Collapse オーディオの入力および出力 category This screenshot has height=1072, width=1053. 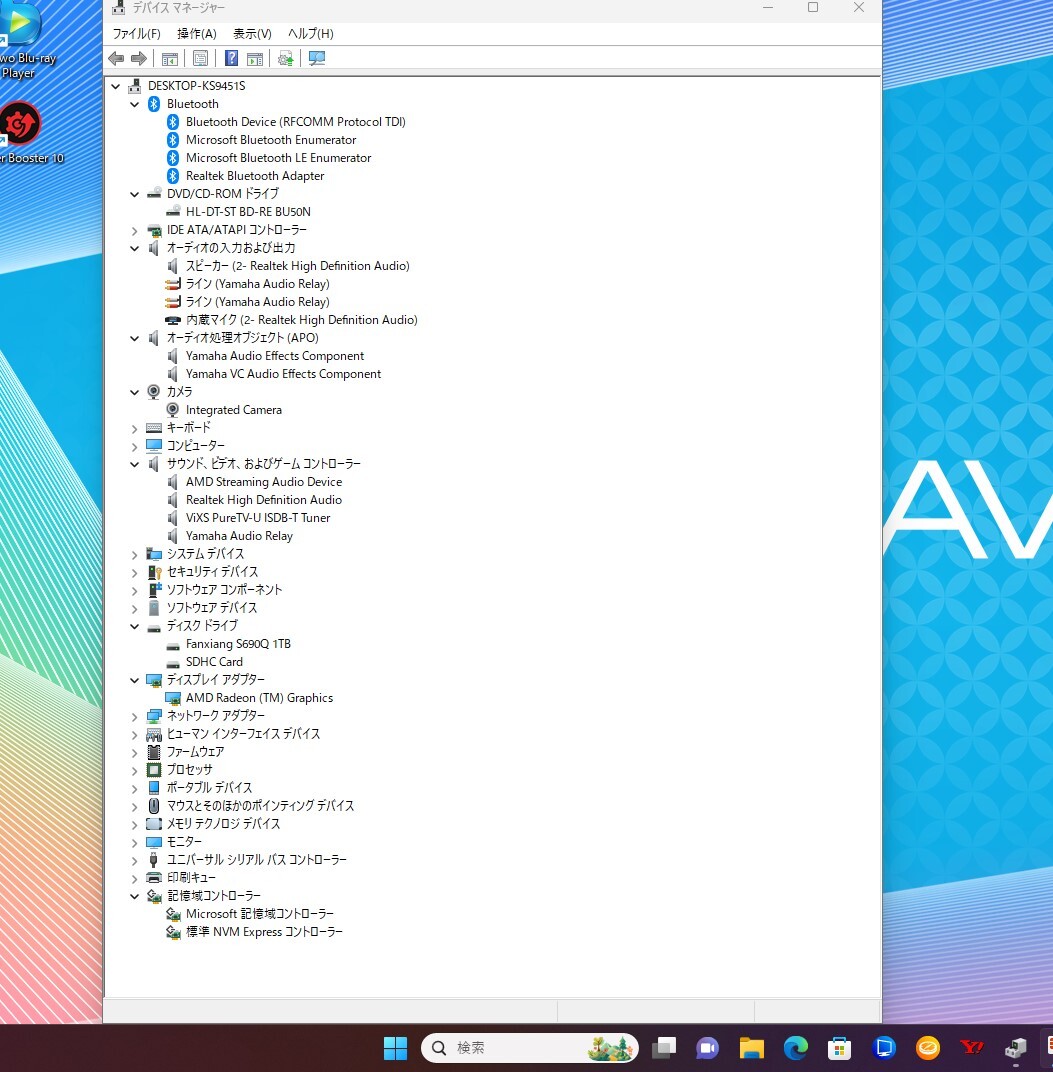135,248
